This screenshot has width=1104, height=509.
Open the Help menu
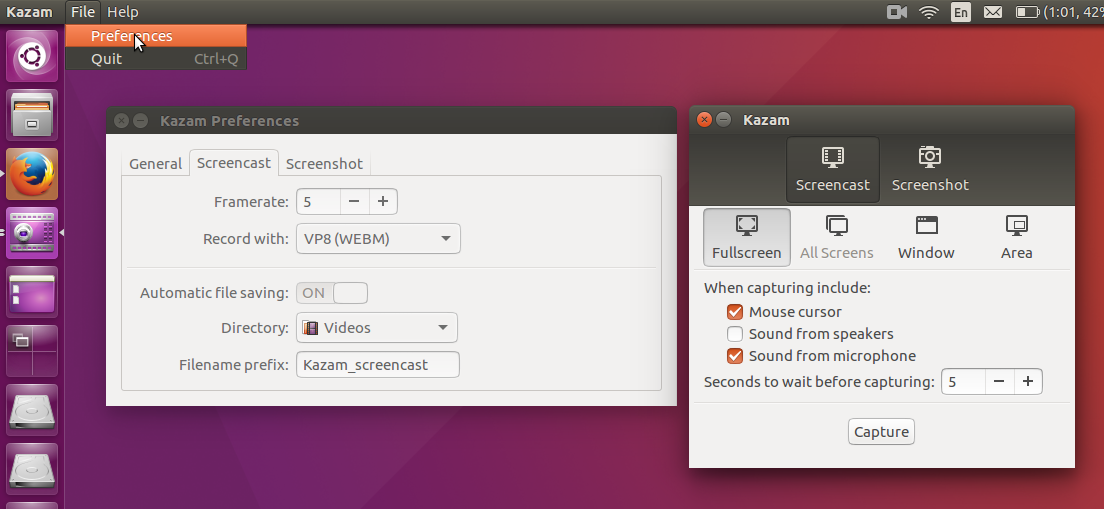(x=123, y=12)
